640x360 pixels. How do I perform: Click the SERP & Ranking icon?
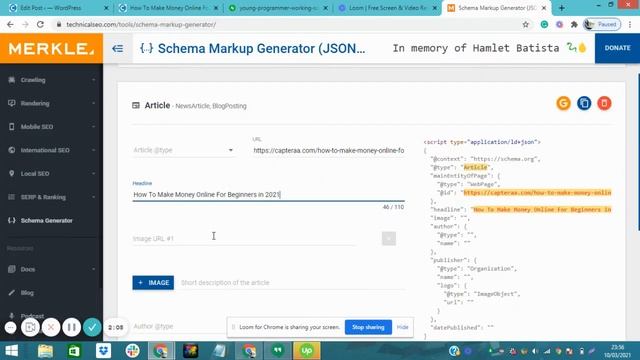11,197
